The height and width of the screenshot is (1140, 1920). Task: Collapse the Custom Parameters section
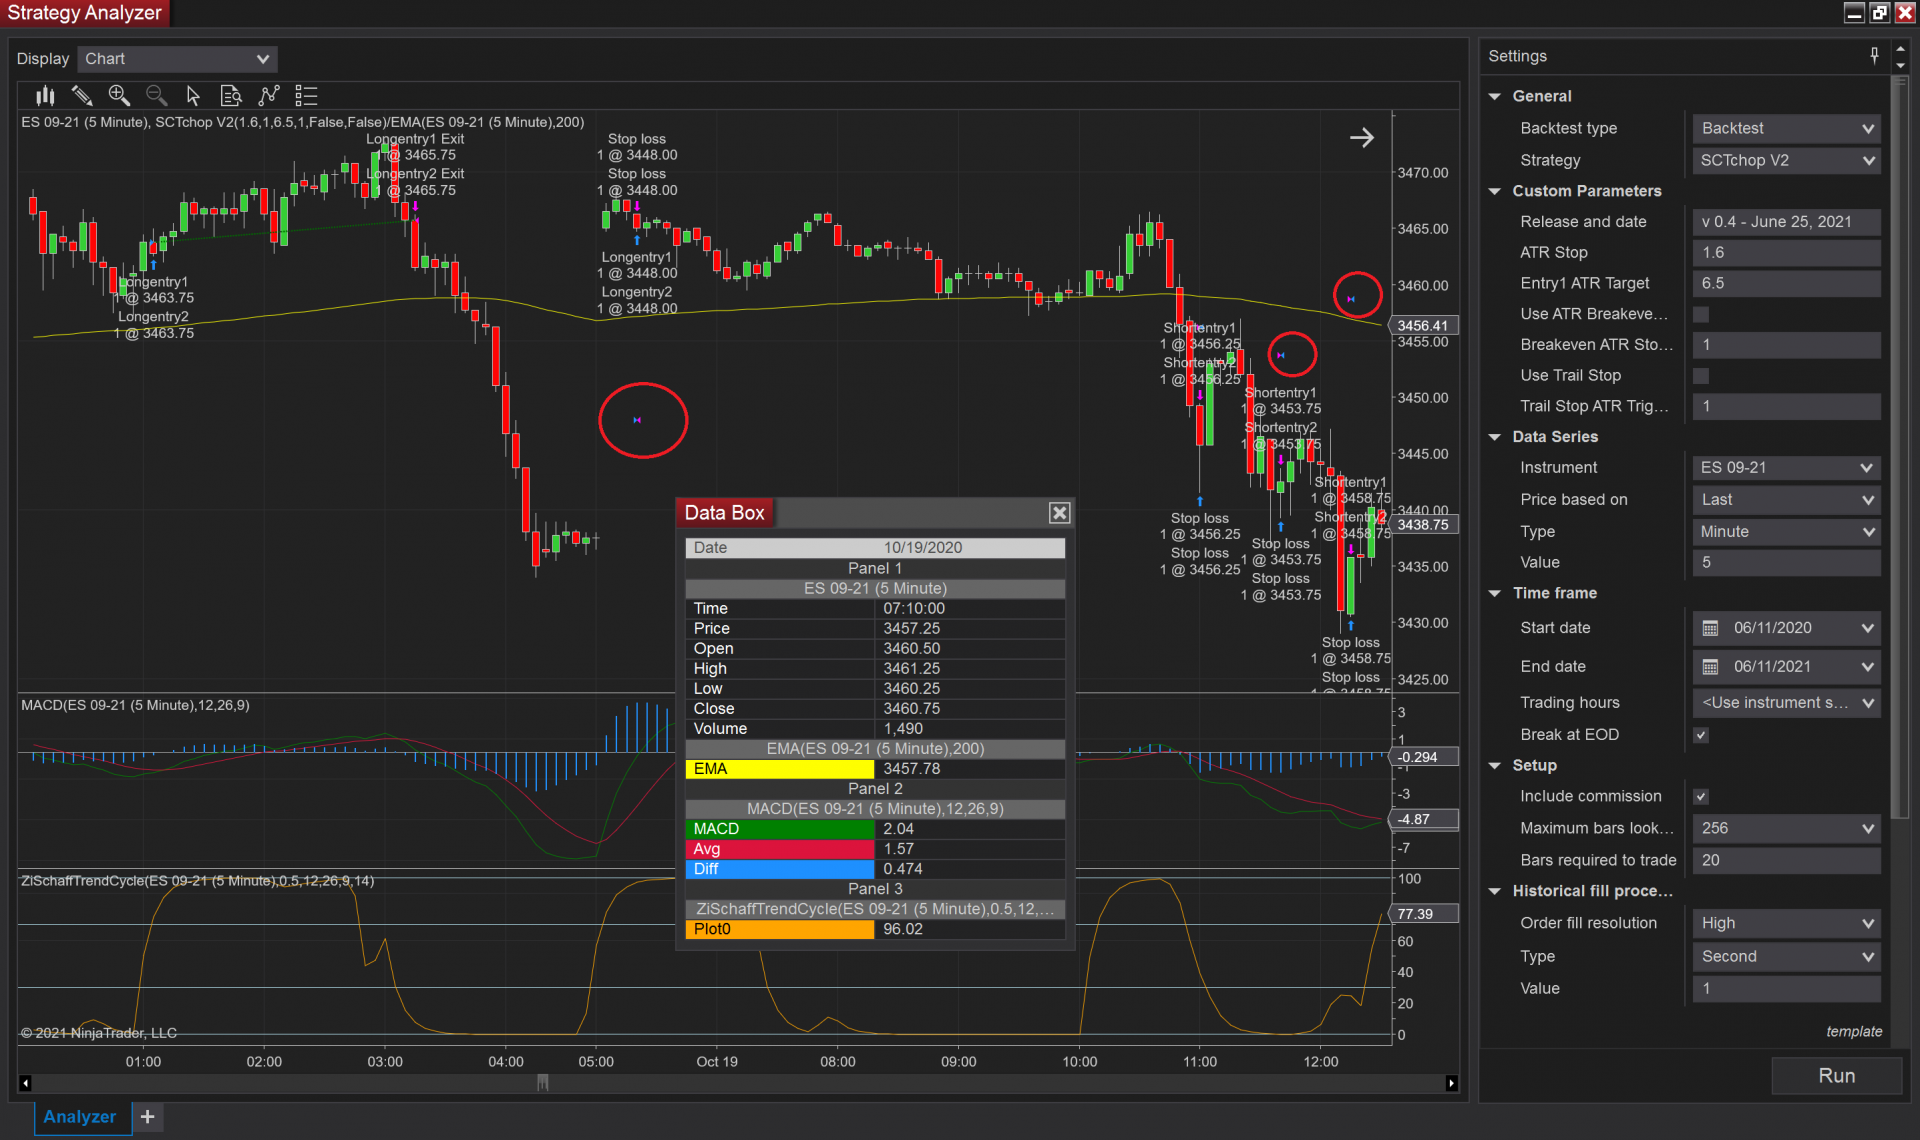(1495, 191)
